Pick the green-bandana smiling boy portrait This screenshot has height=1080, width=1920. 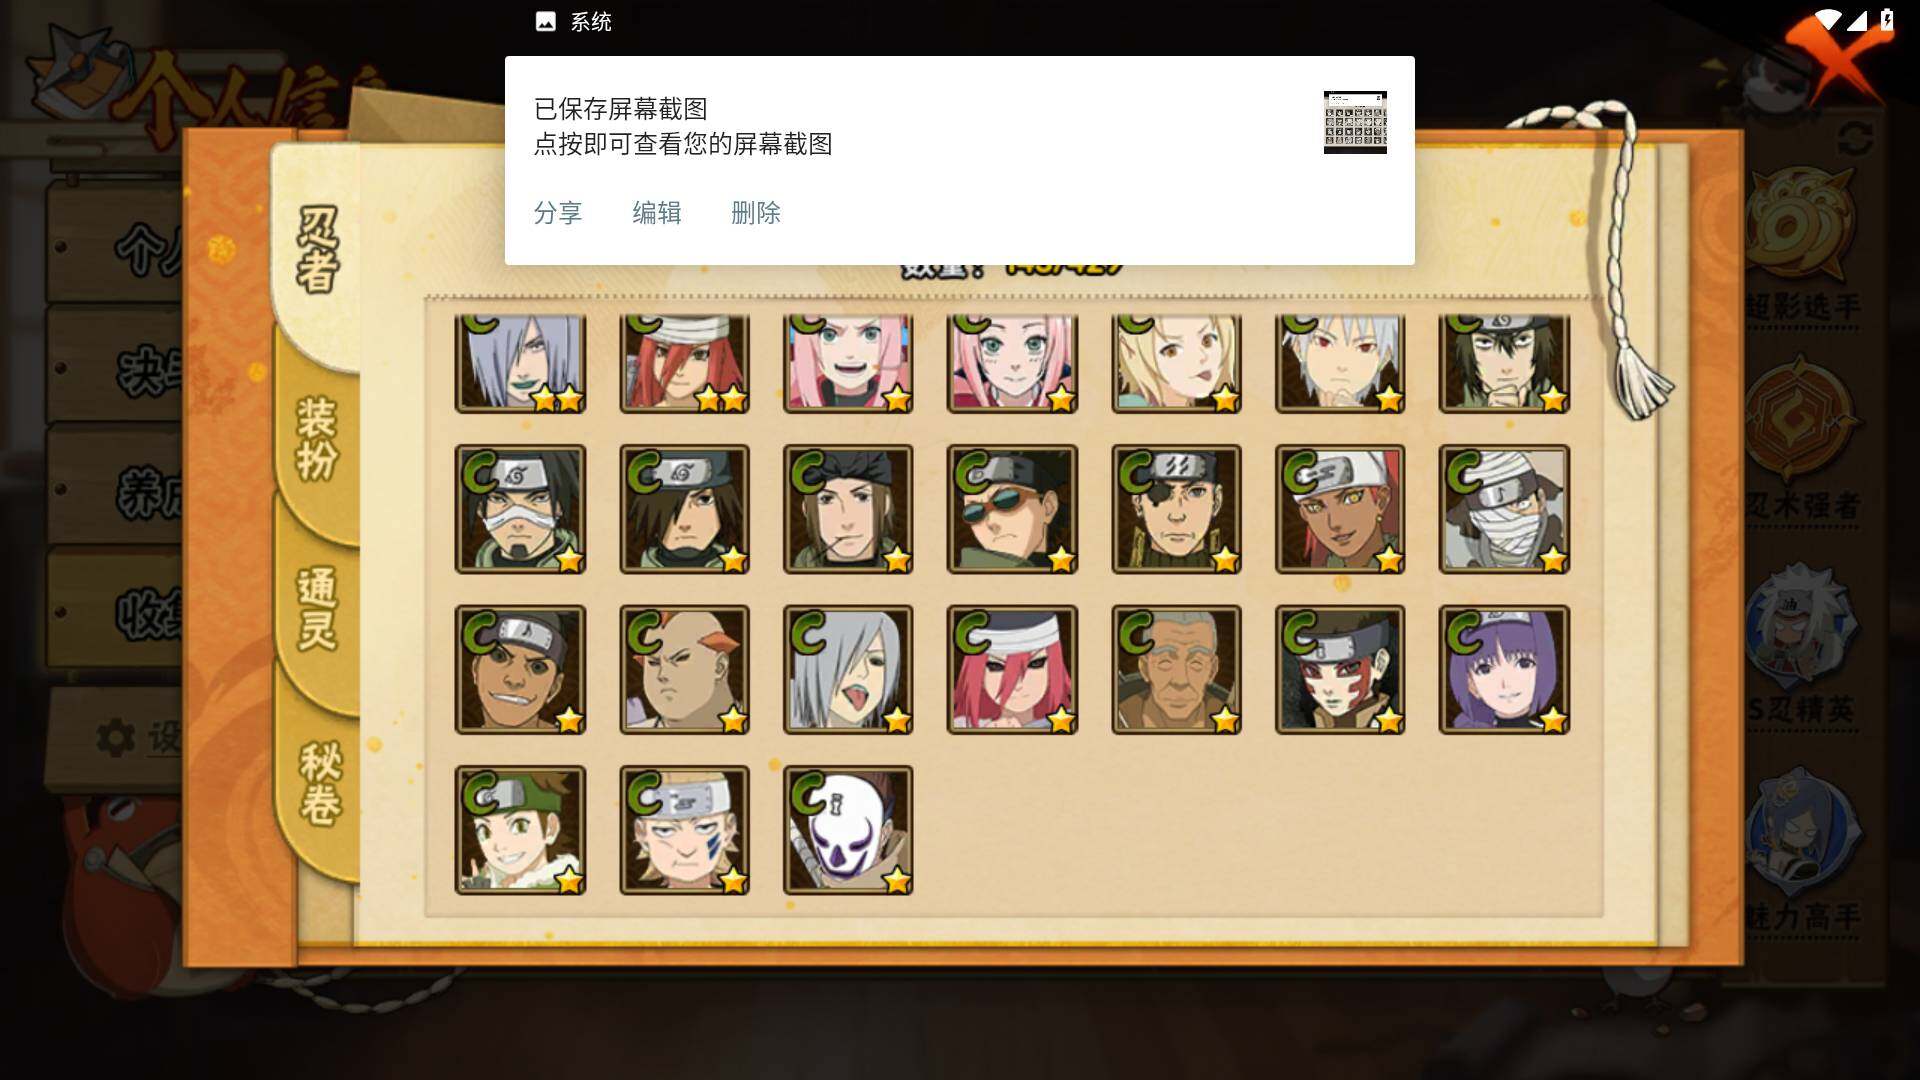pos(520,830)
